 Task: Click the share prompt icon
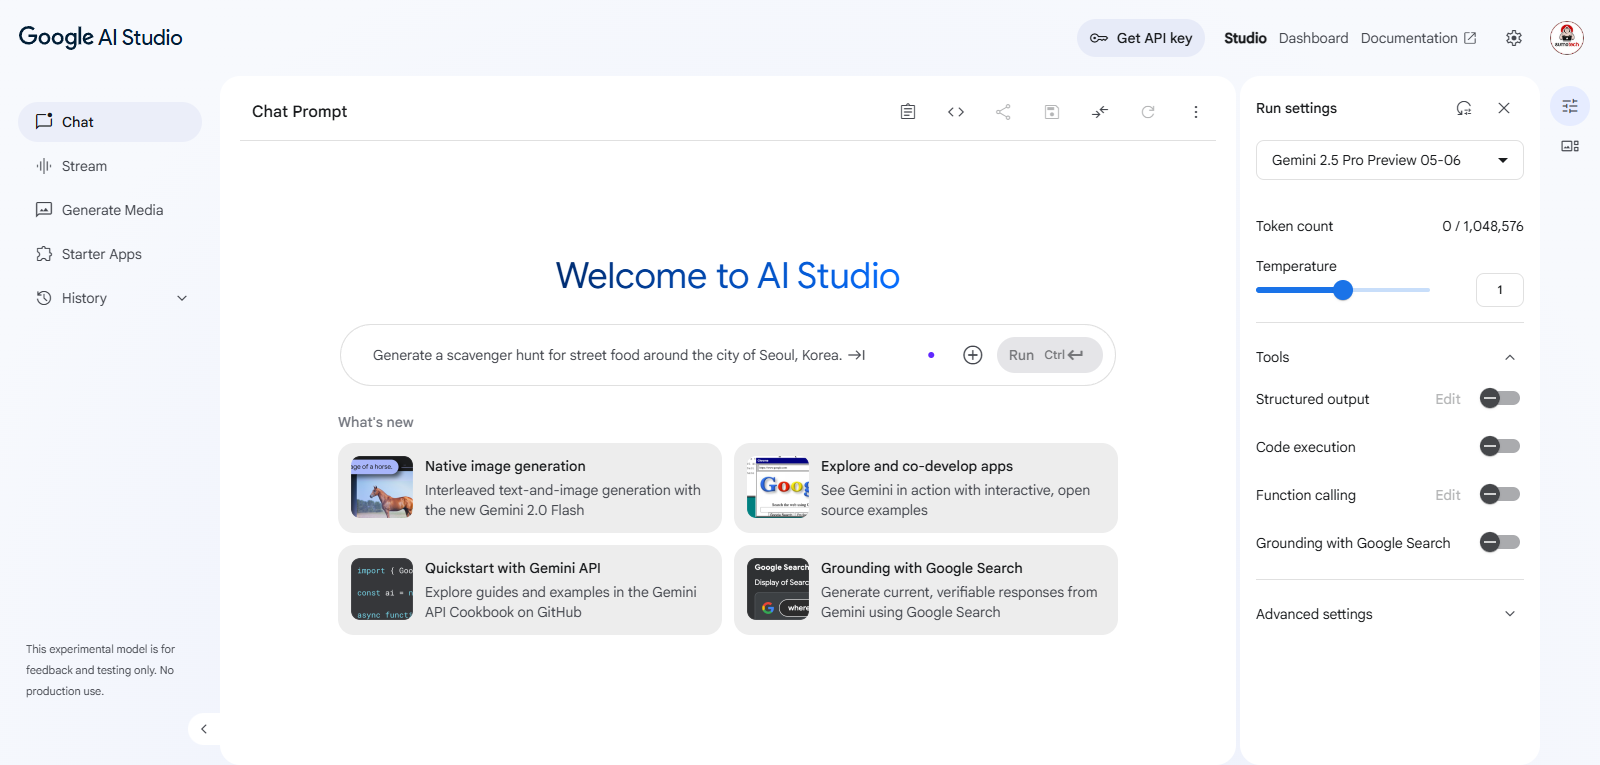(x=1003, y=112)
